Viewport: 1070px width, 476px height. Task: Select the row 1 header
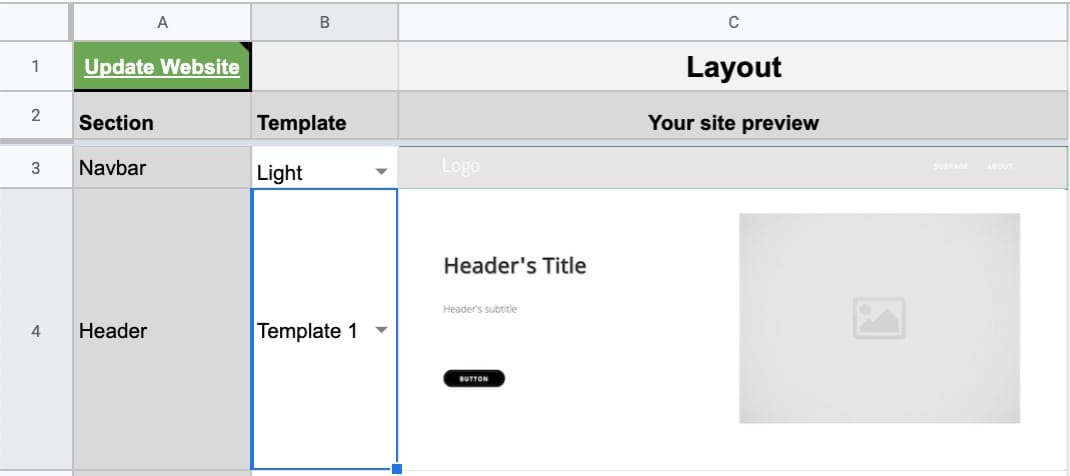(36, 67)
